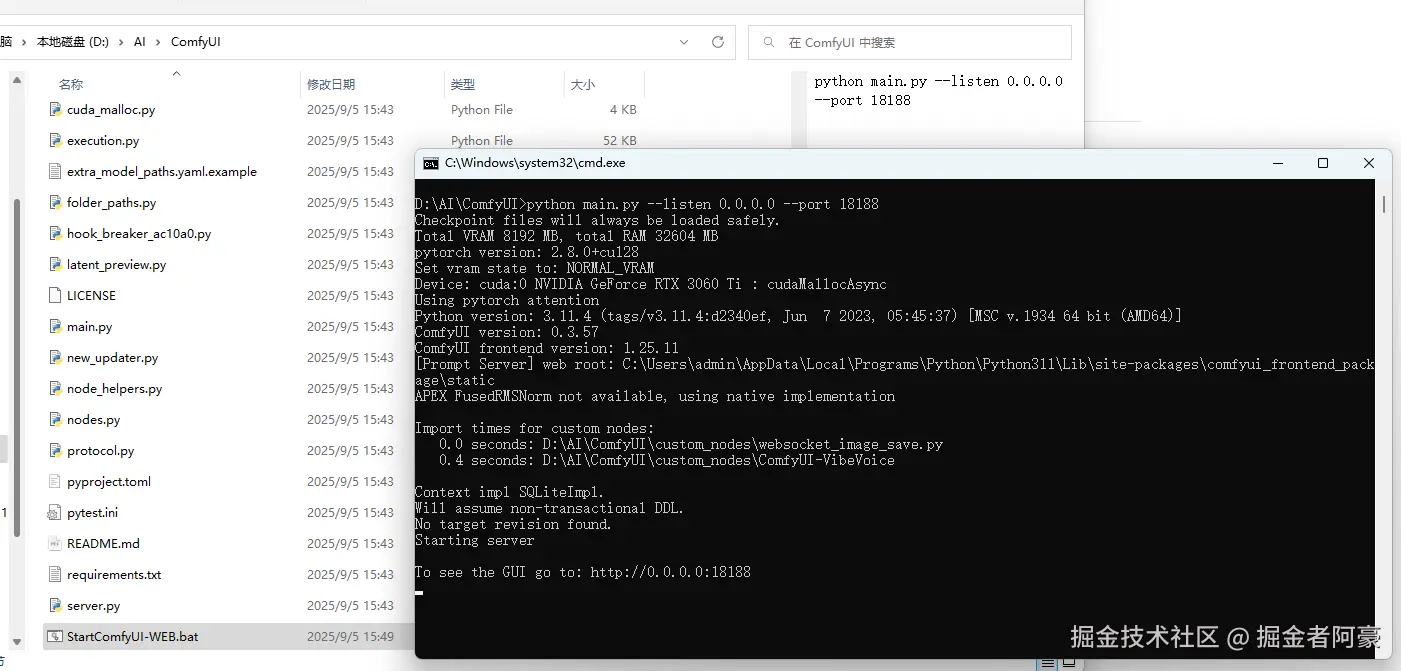Viewport: 1401px width, 671px height.
Task: Go to the AI folder breadcrumb
Action: [140, 42]
